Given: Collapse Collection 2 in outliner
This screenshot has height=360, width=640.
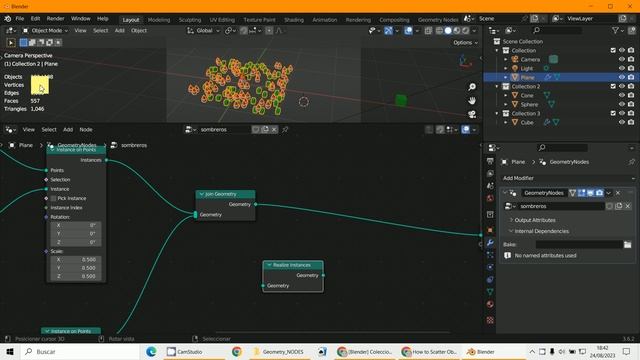Looking at the screenshot, I should point(497,86).
